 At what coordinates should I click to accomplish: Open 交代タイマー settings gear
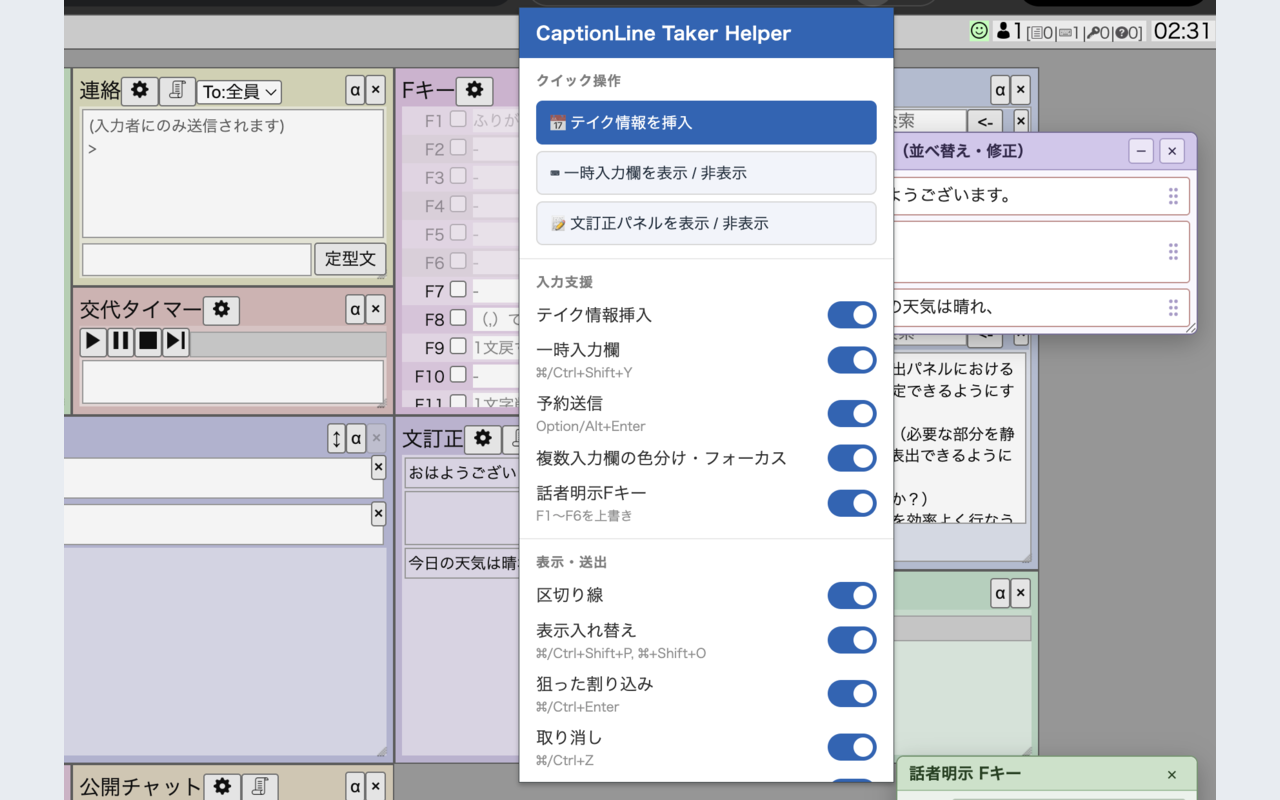221,310
